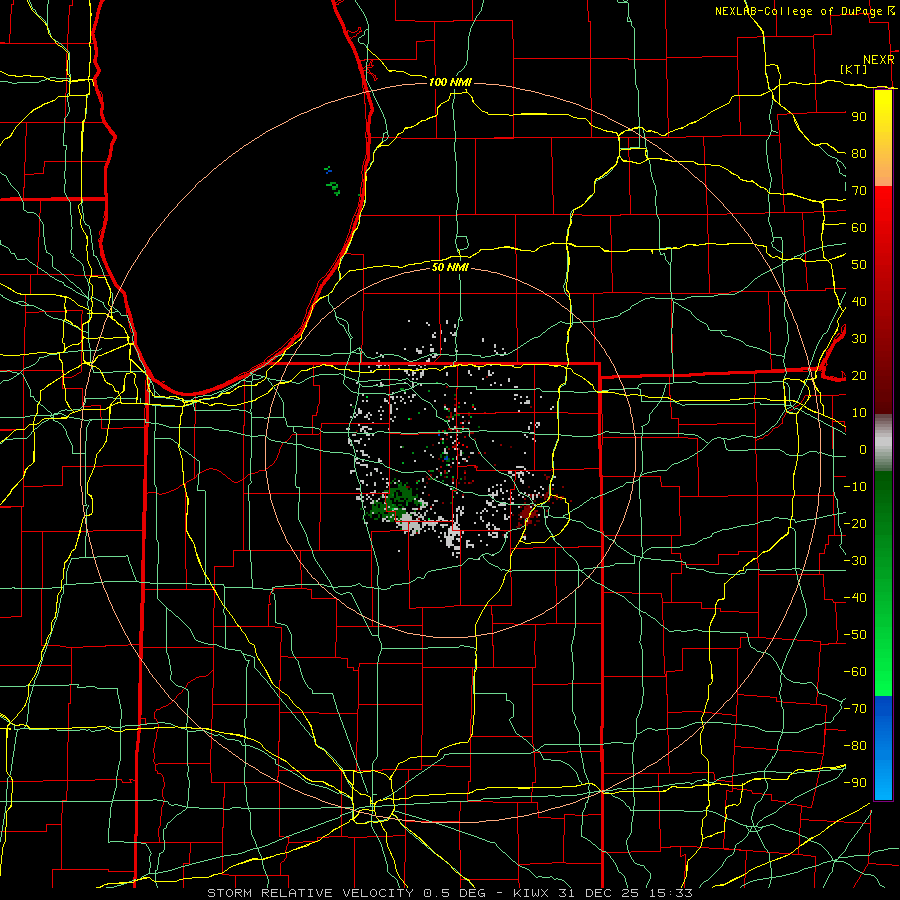900x900 pixels.
Task: Click the -80 knot scale label
Action: tap(855, 746)
